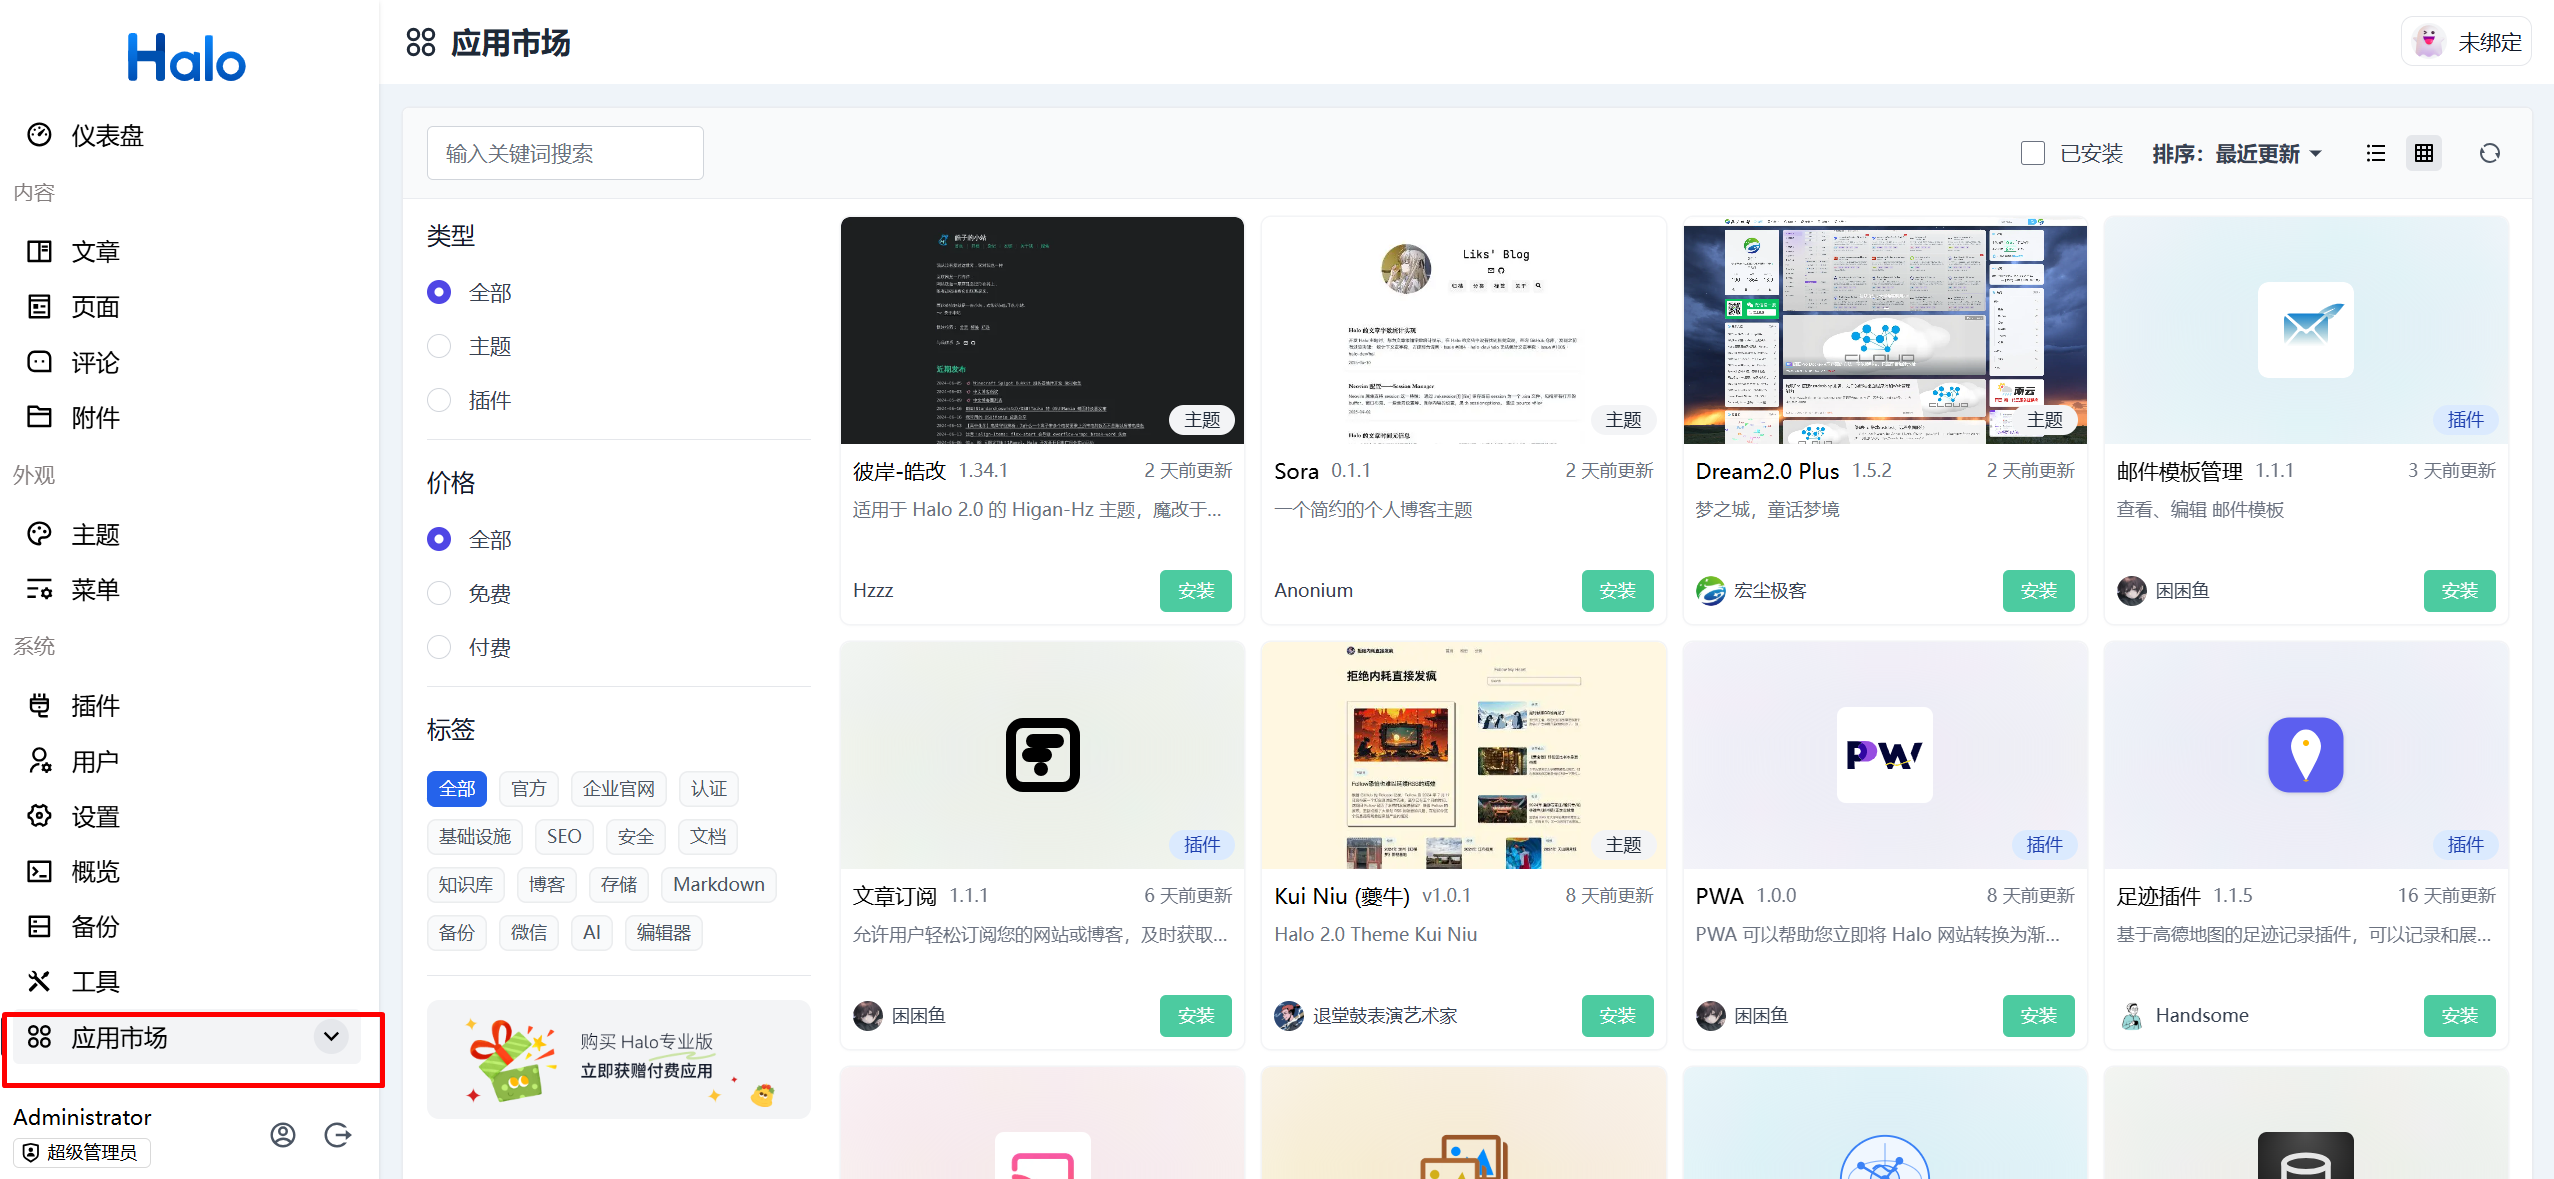Image resolution: width=2554 pixels, height=1179 pixels.
Task: Open the 概览 overview terminal icon
Action: click(x=39, y=871)
